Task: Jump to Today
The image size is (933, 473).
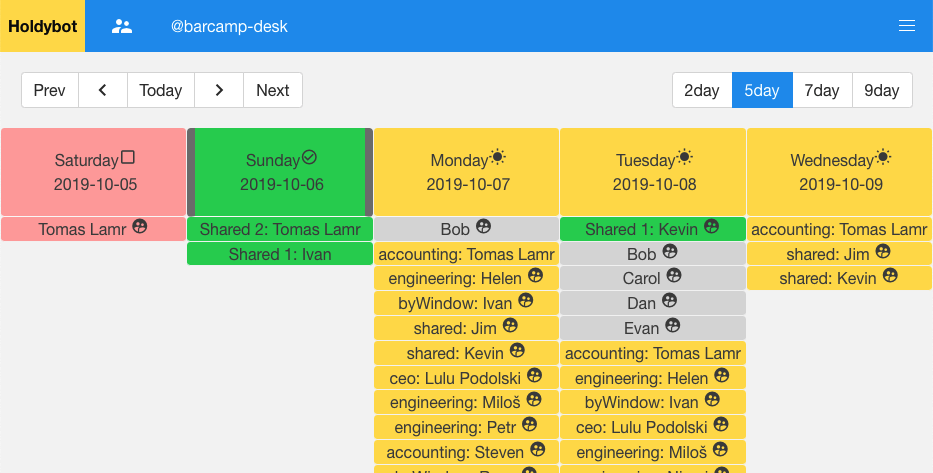Action: 161,90
